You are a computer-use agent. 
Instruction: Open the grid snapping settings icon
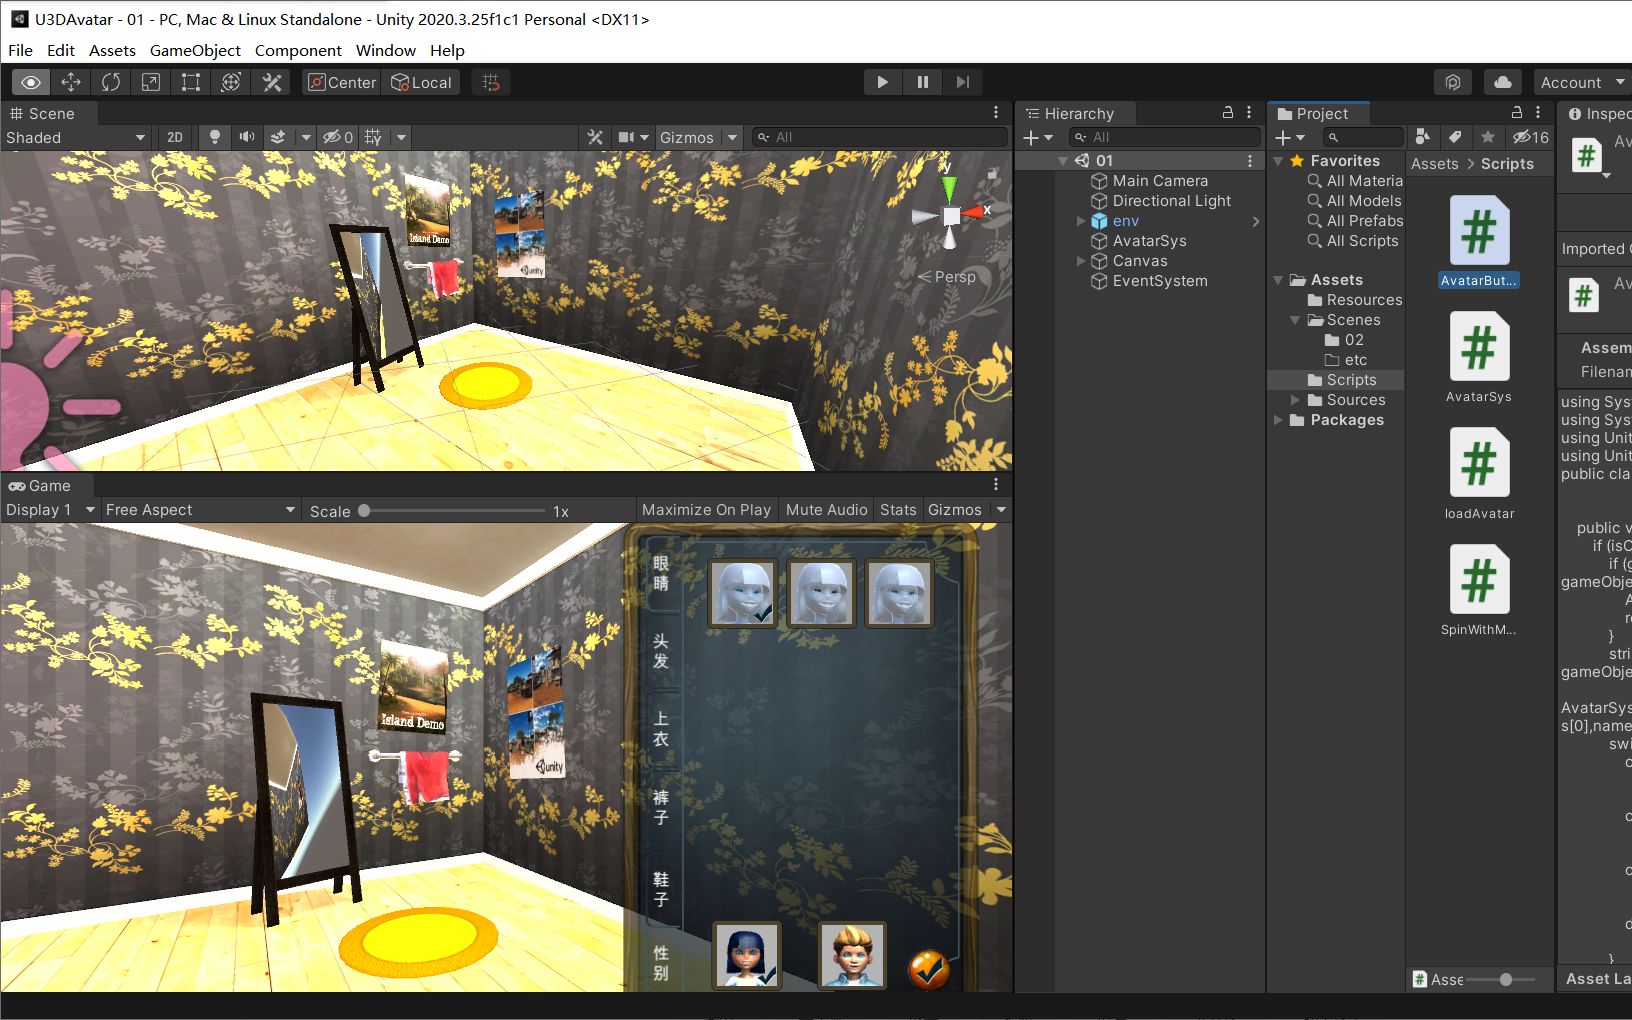point(490,82)
